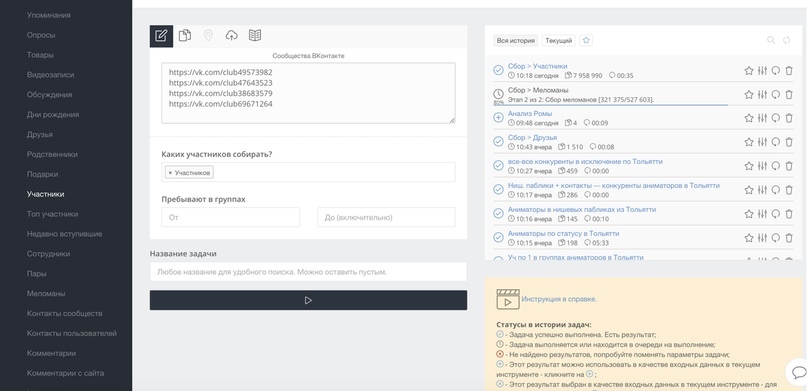807x391 pixels.
Task: Open 'Видеозаписи' in the sidebar
Action: (x=50, y=75)
